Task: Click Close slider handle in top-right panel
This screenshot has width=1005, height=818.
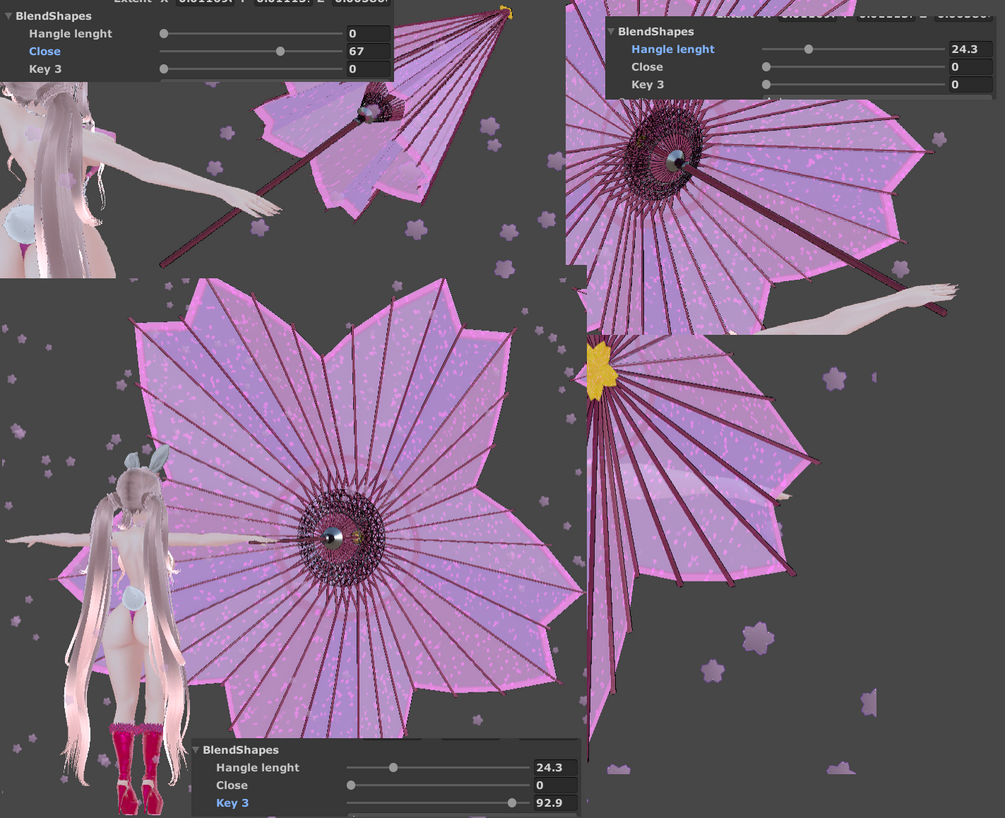Action: coord(767,67)
